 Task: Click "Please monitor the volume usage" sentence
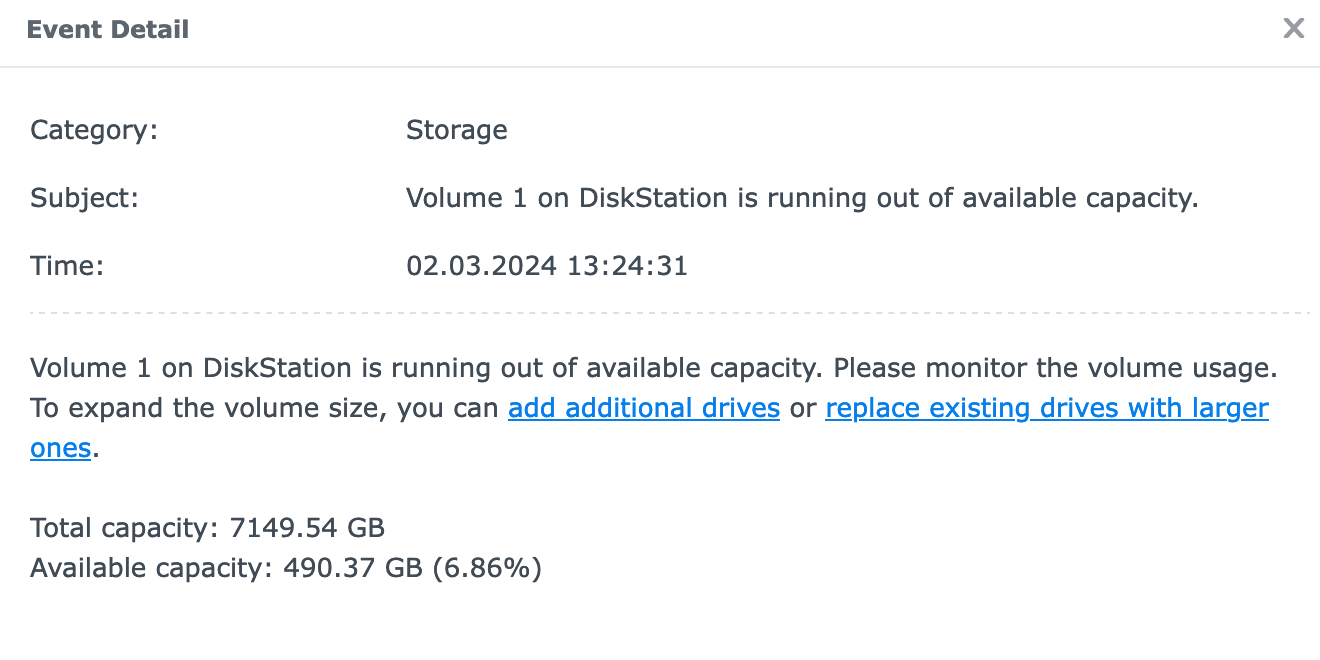point(1055,368)
